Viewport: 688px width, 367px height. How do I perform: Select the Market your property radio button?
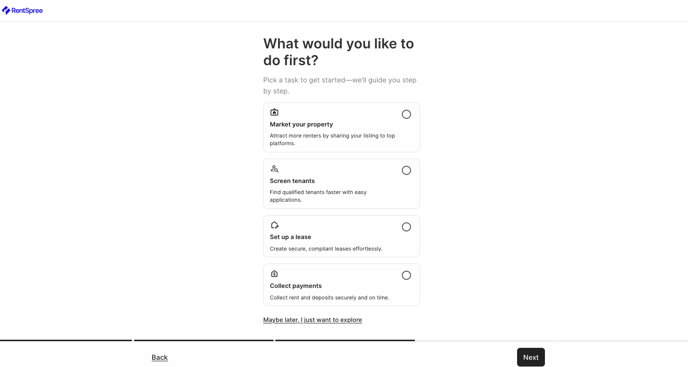(x=406, y=115)
